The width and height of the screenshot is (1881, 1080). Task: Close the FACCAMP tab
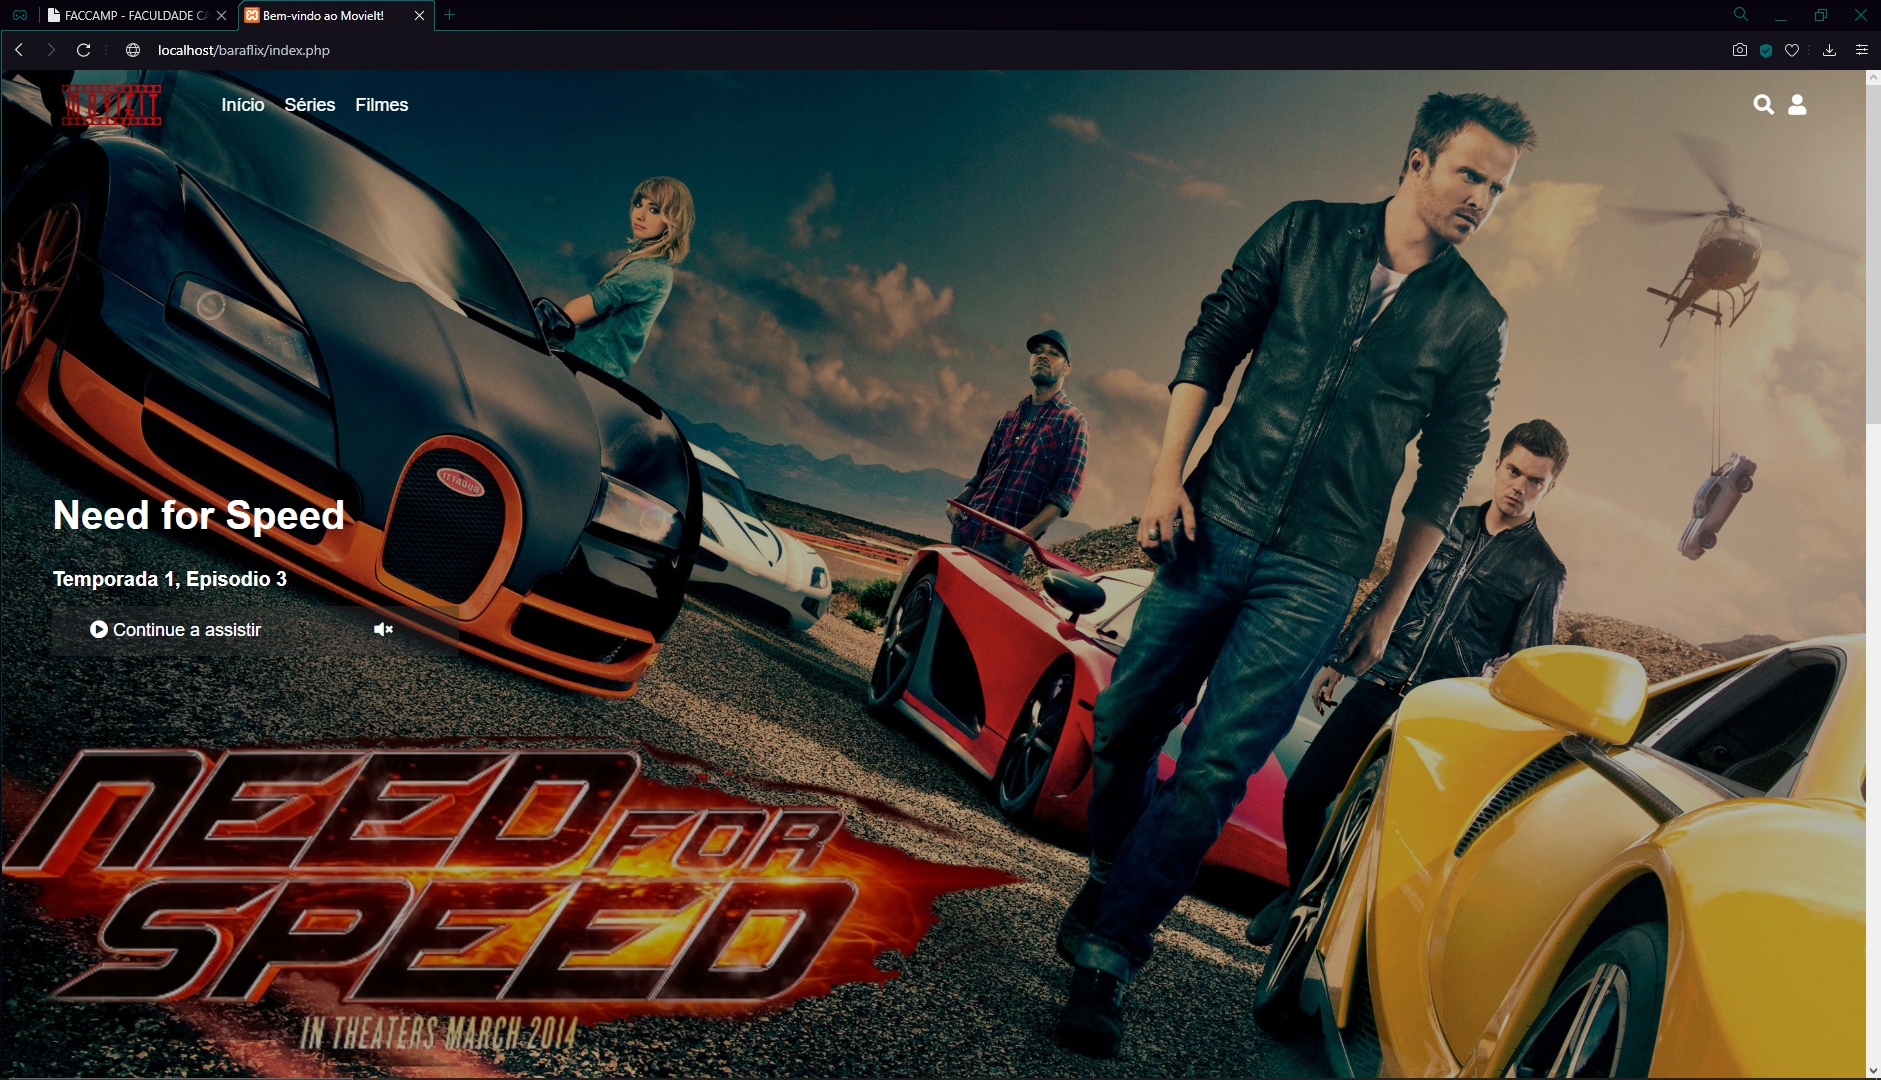pos(222,15)
